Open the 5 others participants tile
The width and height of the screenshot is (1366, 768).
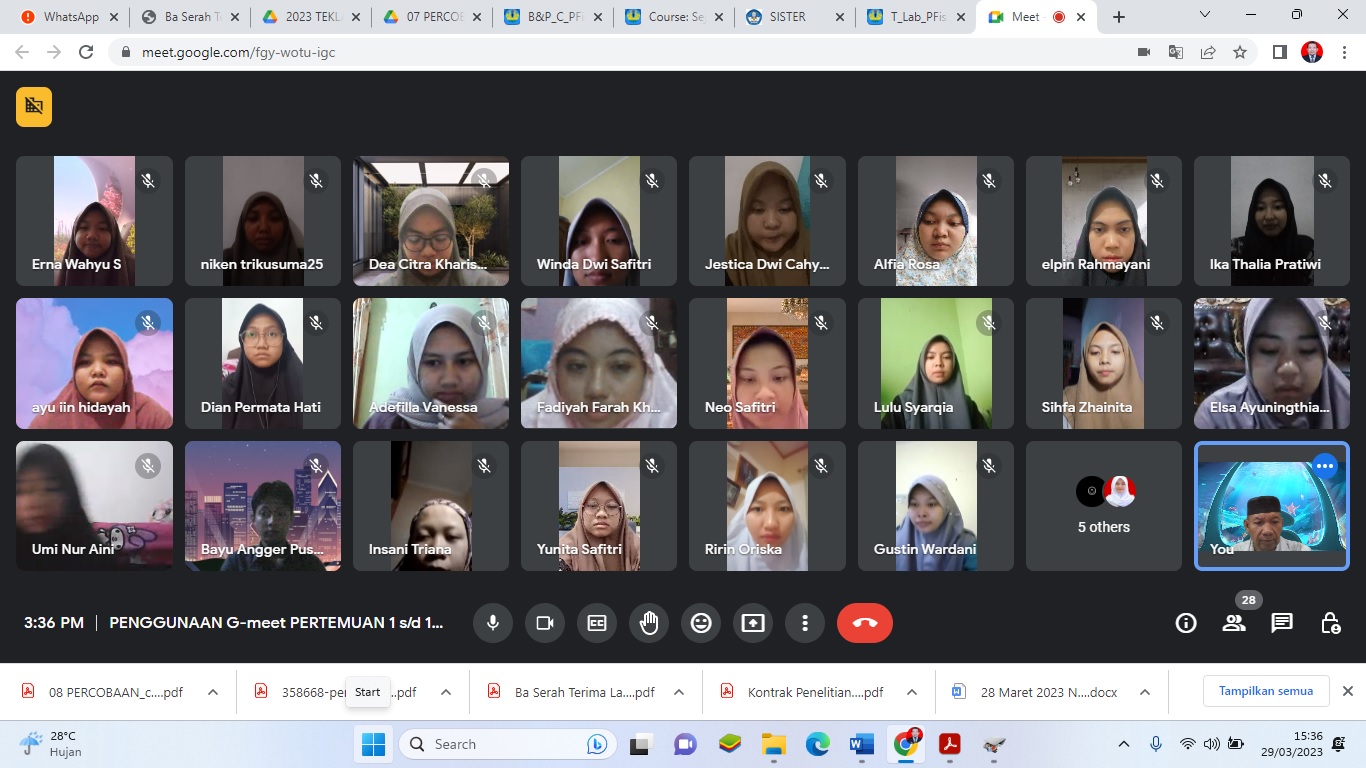[x=1104, y=506]
